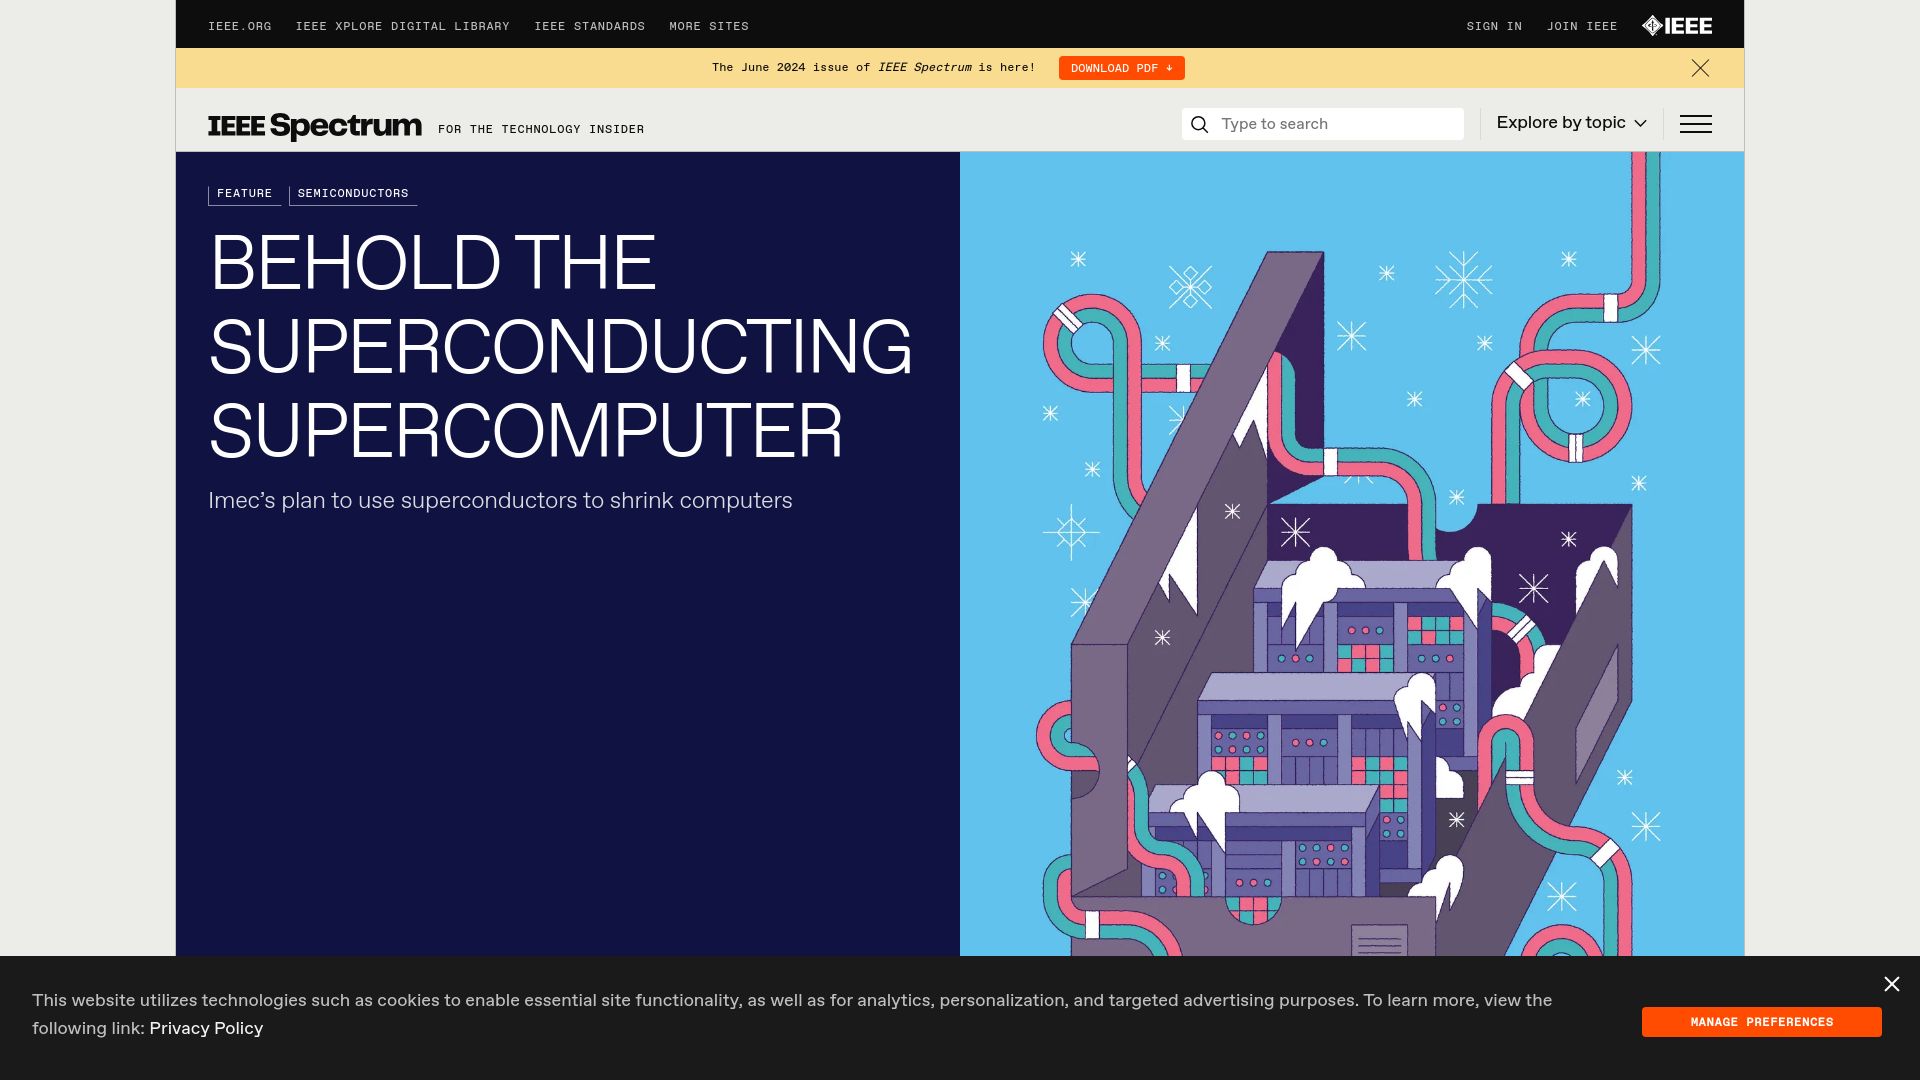Dismiss the June 2024 issue banner
Viewport: 1920px width, 1080px height.
click(1700, 68)
